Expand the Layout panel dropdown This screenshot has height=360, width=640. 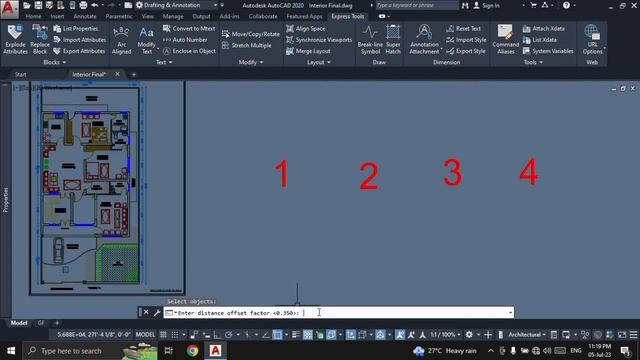[x=318, y=62]
